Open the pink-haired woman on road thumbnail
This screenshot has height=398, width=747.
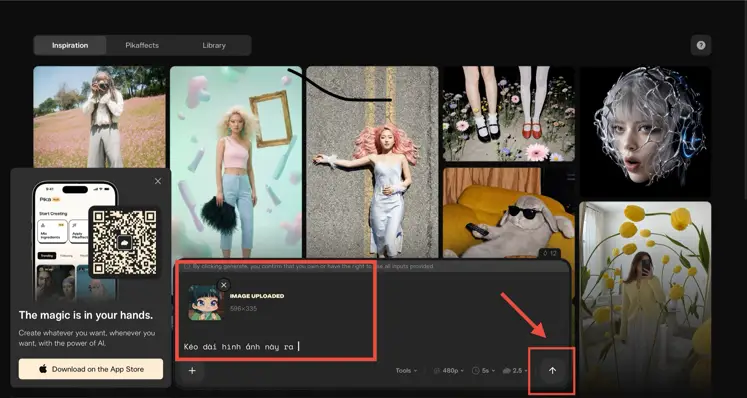coord(372,162)
